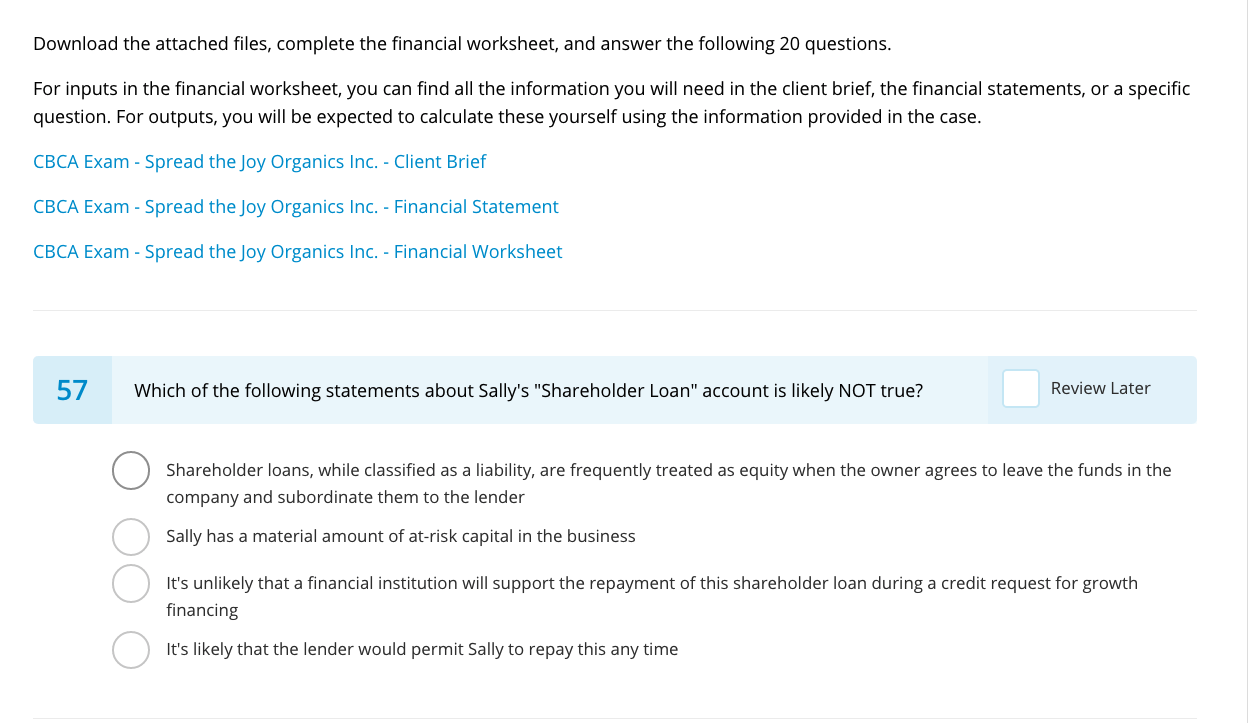
Task: Tick the Review Later checkbox
Action: coord(1020,389)
